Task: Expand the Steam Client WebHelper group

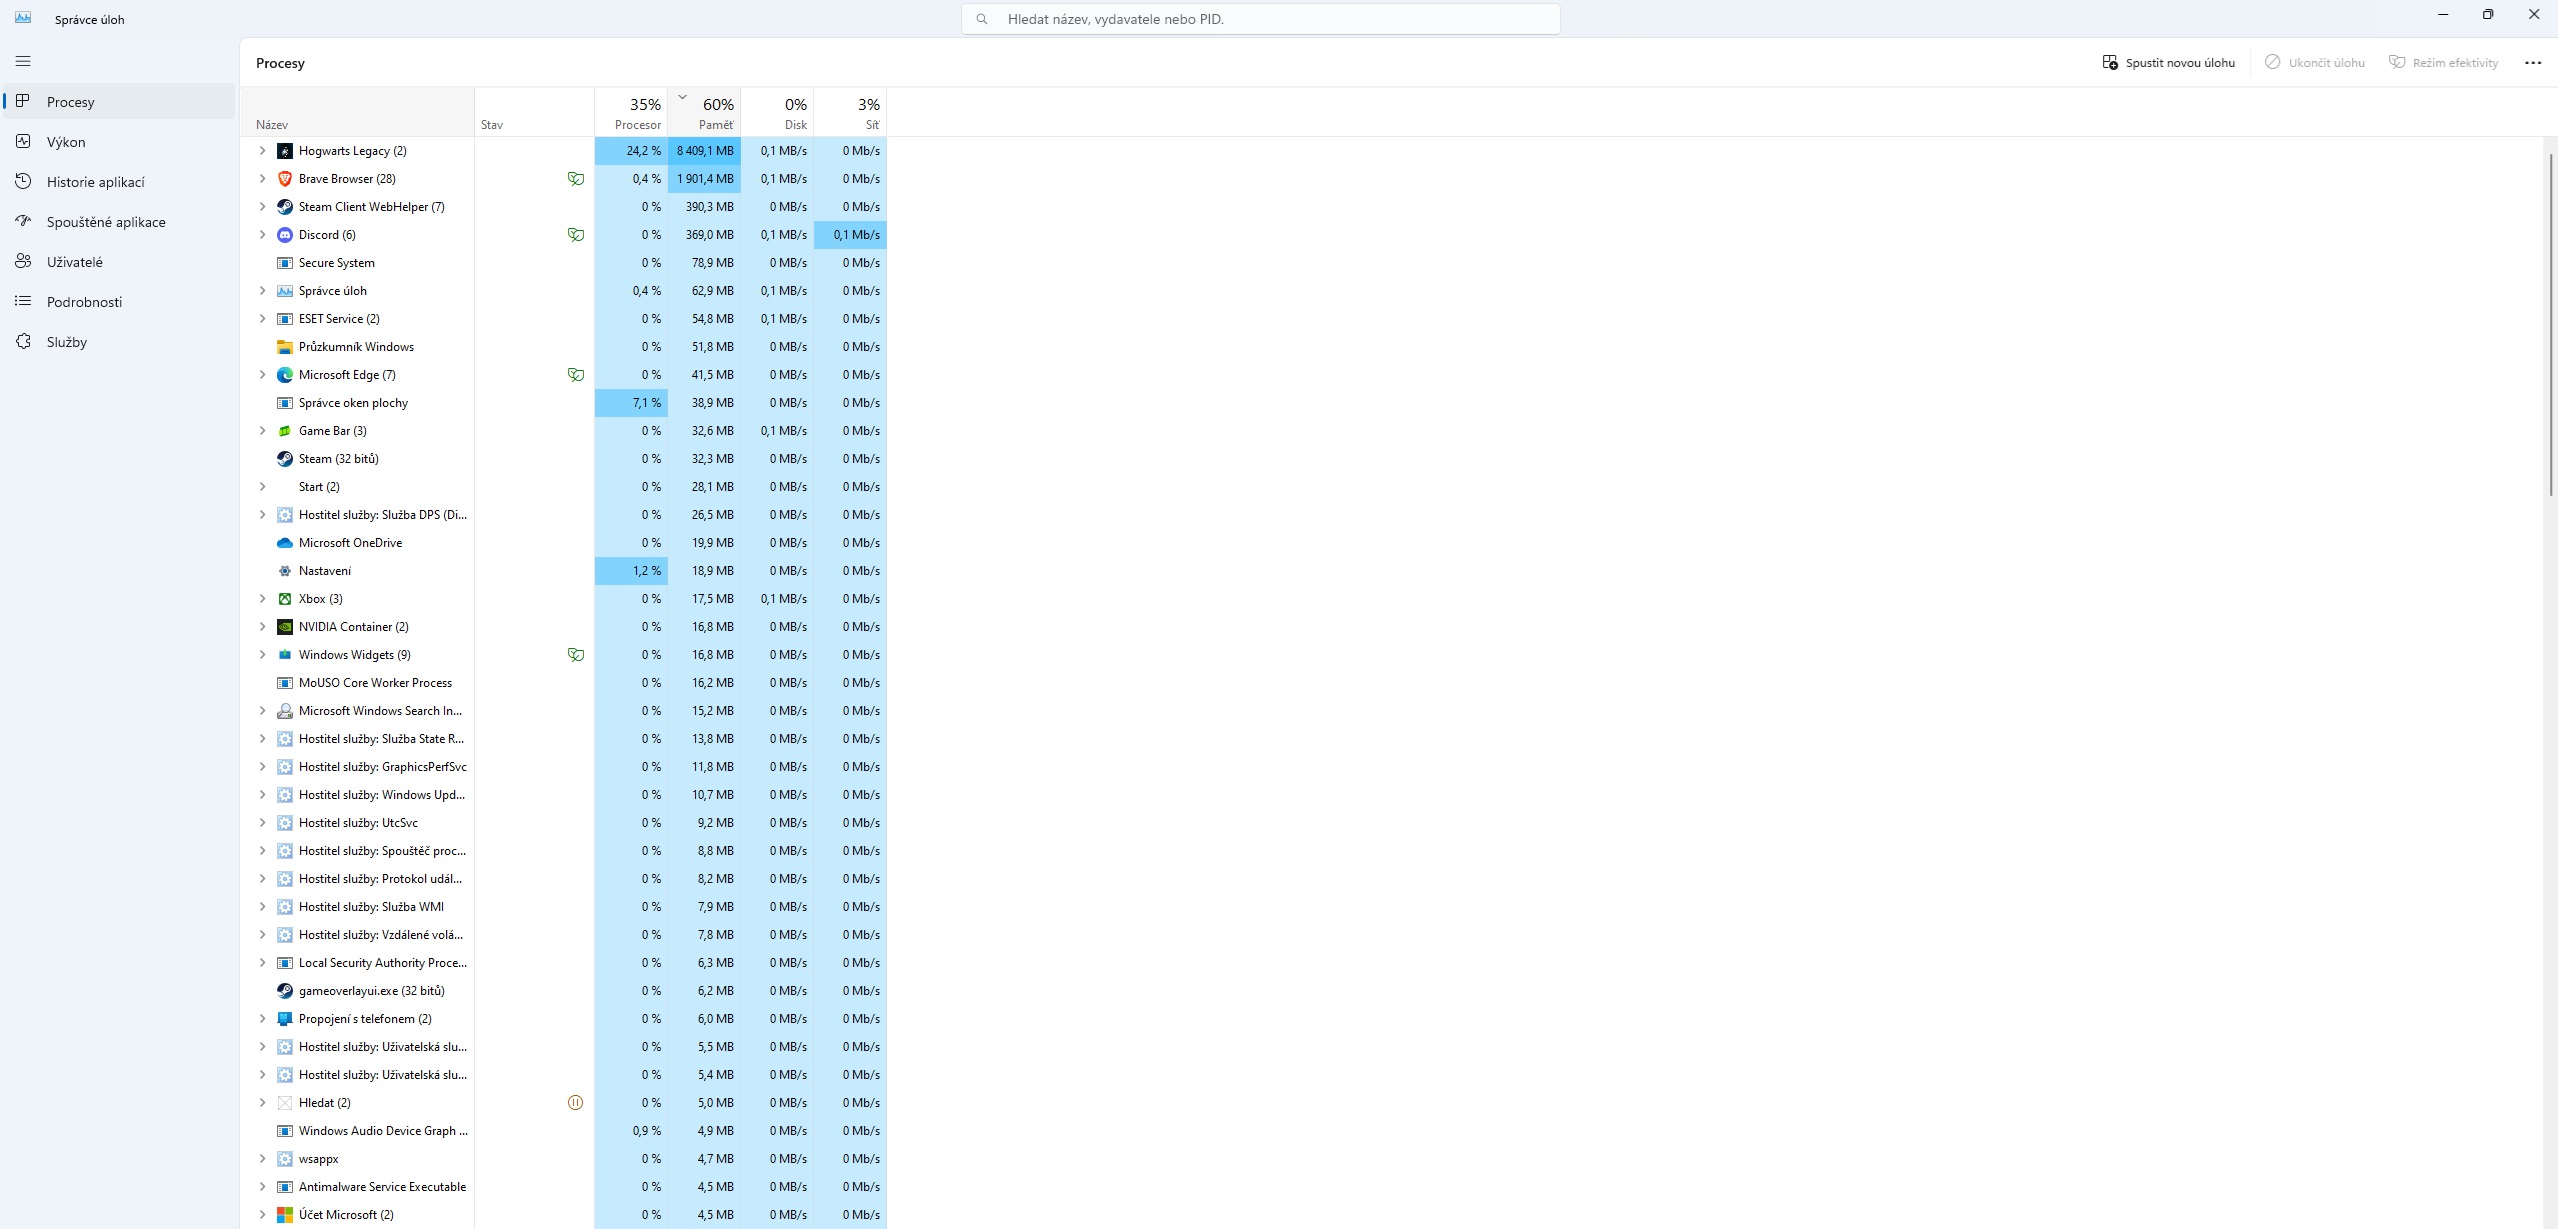Action: pos(262,207)
